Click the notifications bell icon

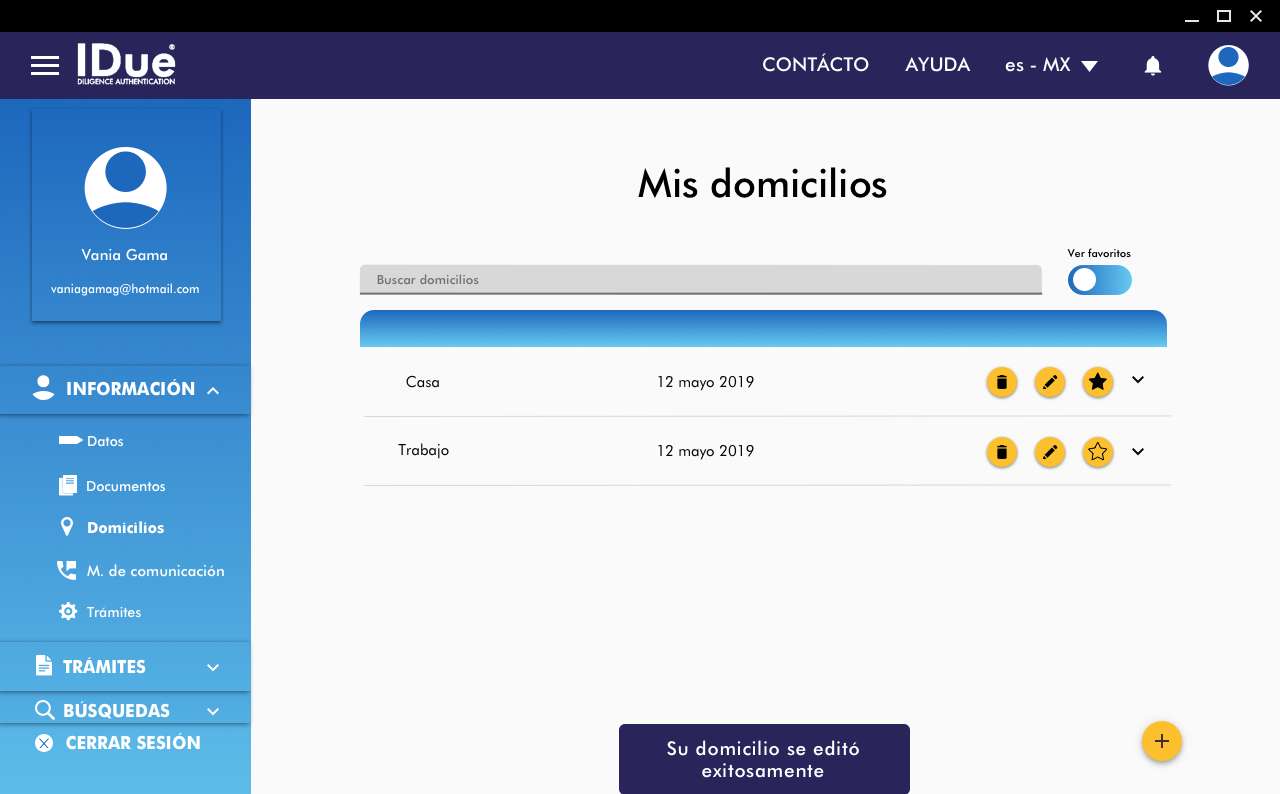point(1152,66)
